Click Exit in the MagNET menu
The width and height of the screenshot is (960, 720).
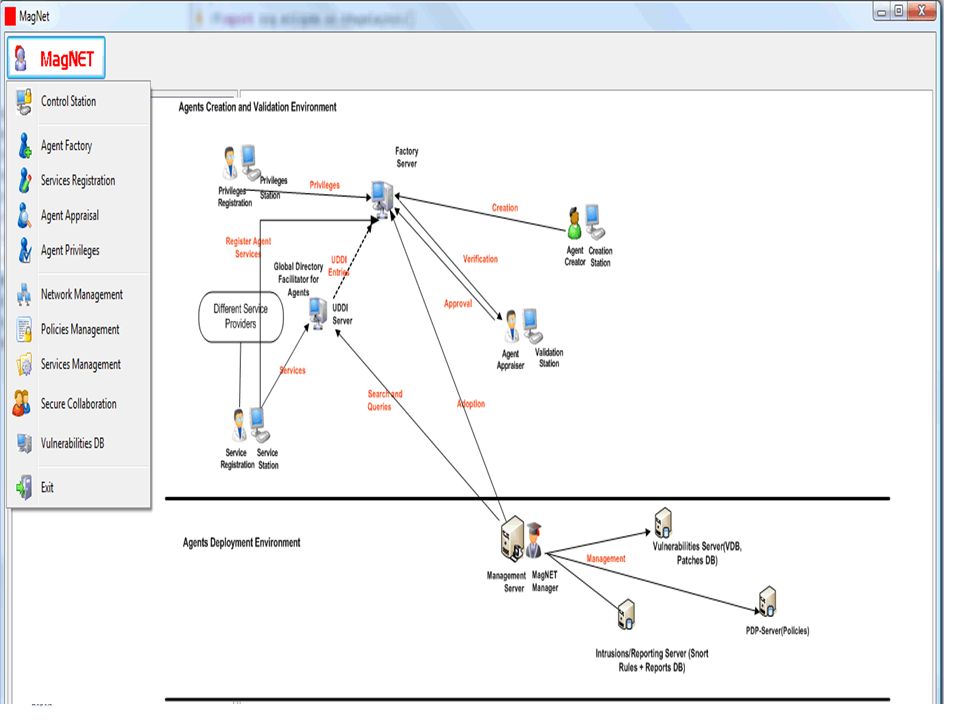(x=79, y=487)
